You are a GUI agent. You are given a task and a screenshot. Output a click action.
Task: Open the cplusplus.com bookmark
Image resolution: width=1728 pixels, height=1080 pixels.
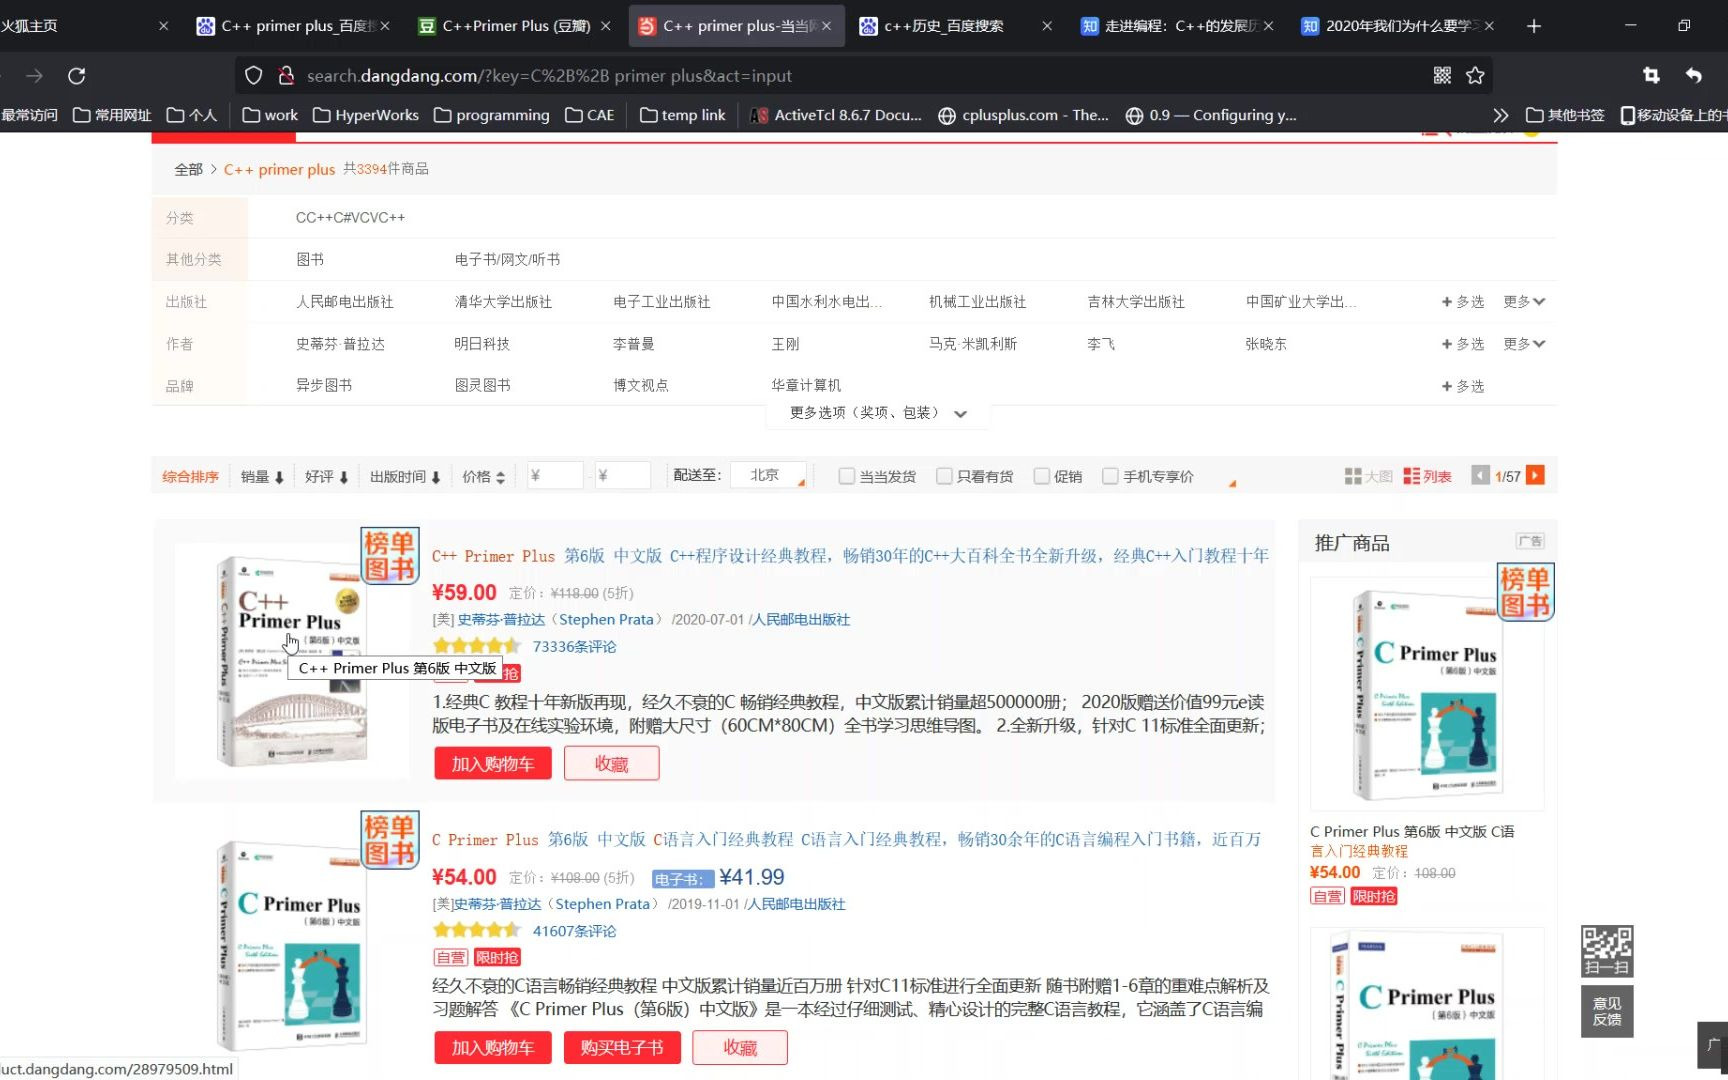coord(1023,115)
